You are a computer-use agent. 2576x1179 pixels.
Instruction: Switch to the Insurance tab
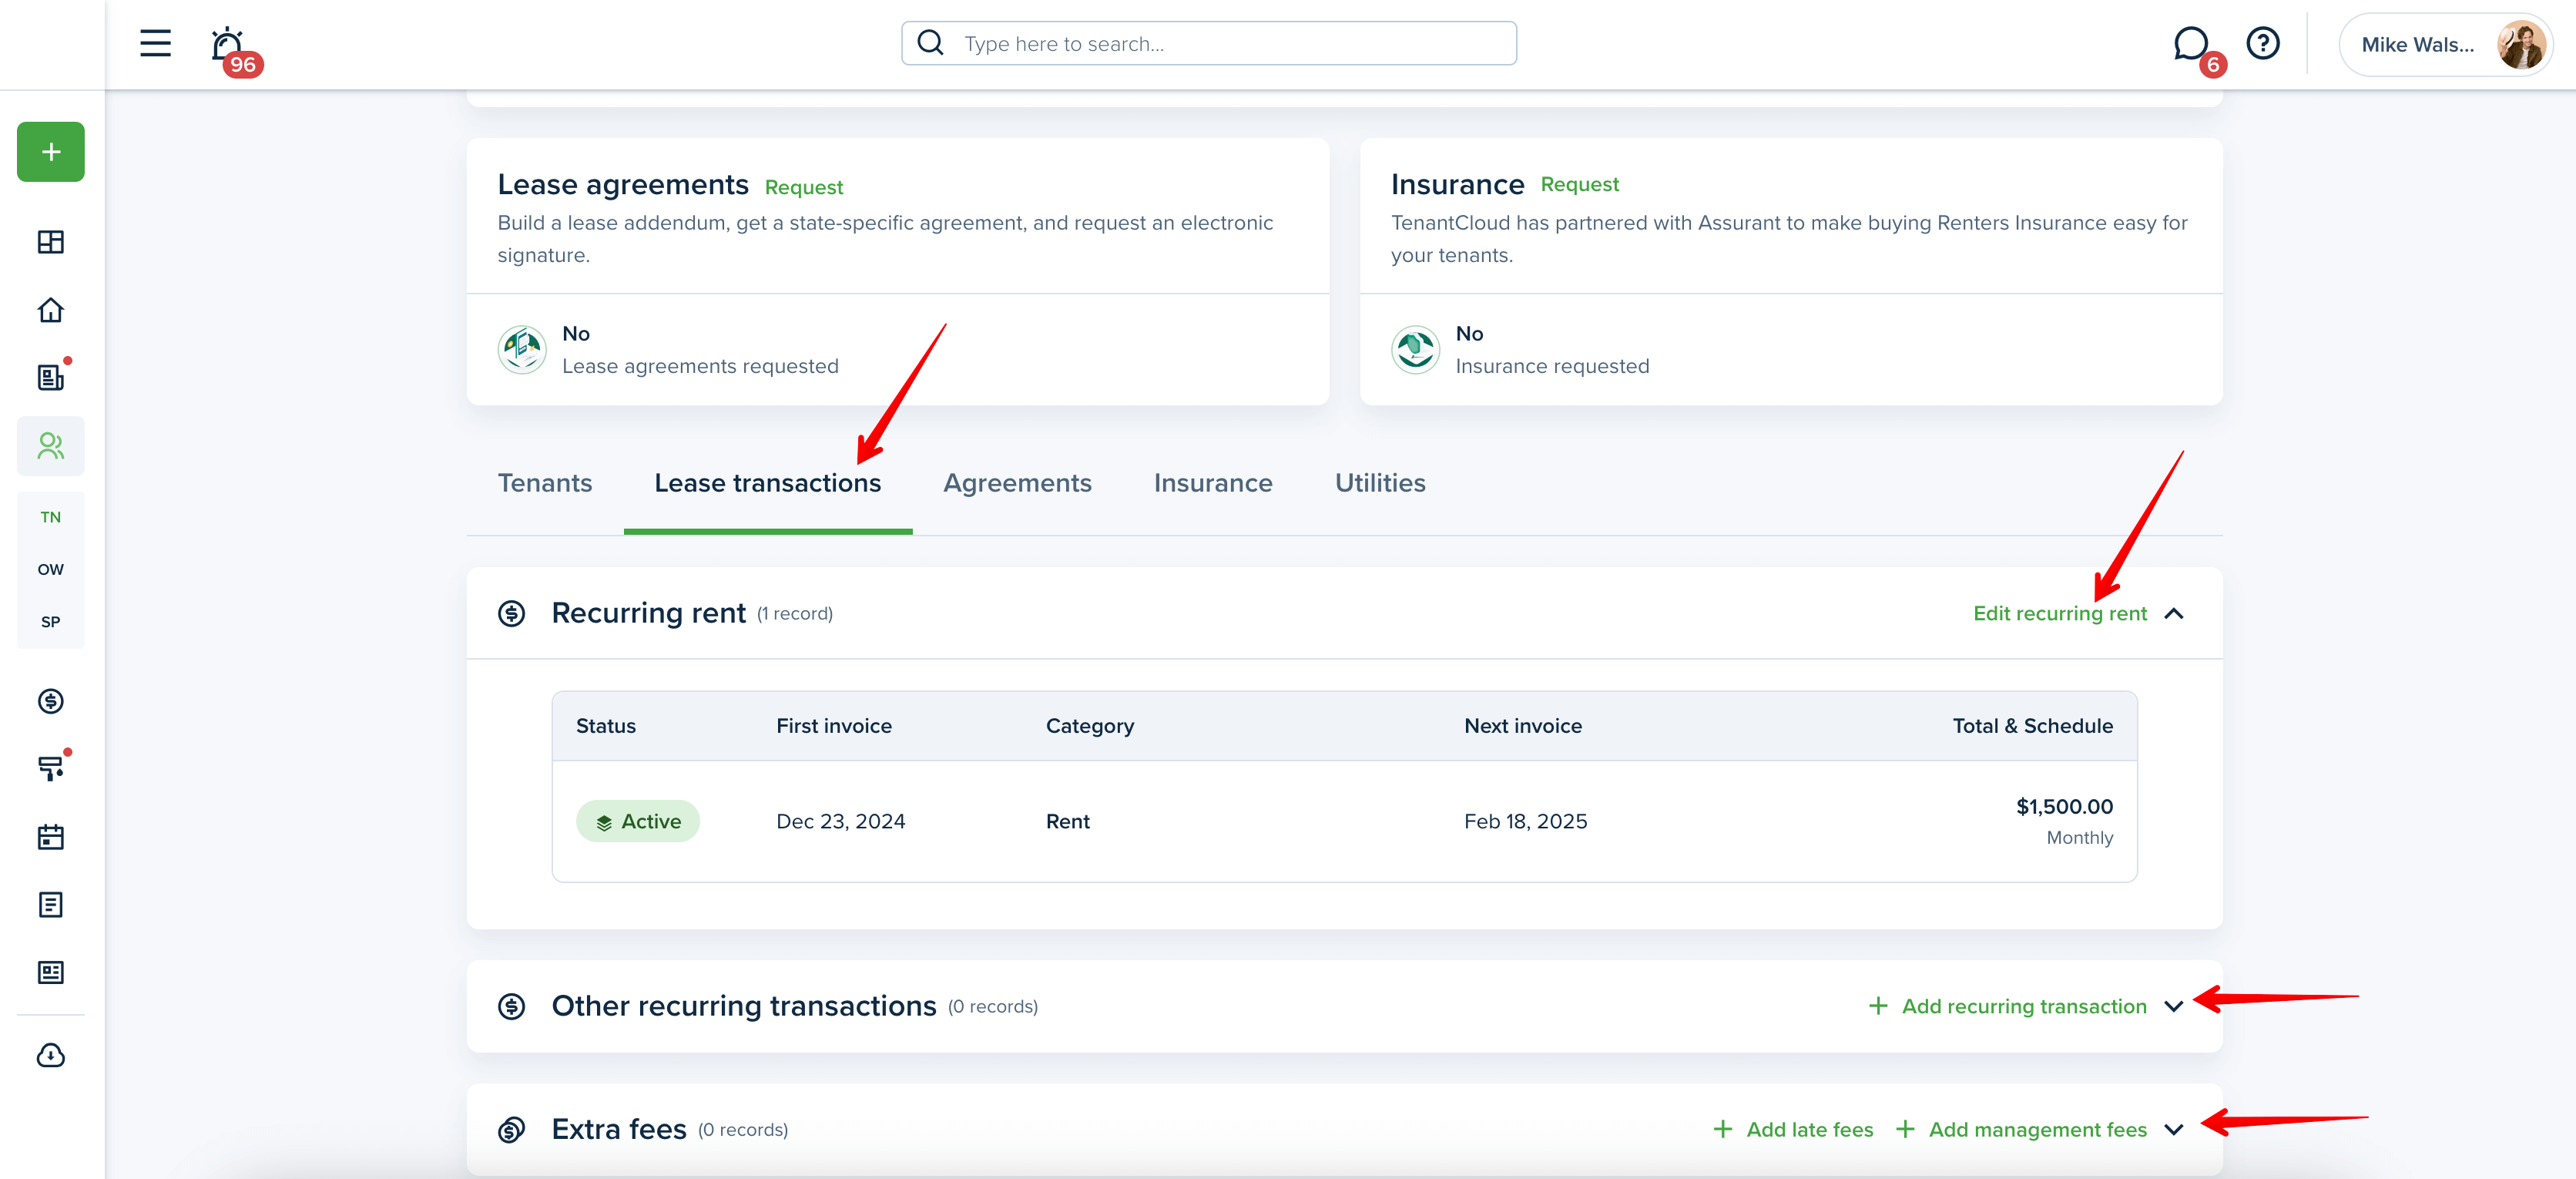[x=1213, y=483]
